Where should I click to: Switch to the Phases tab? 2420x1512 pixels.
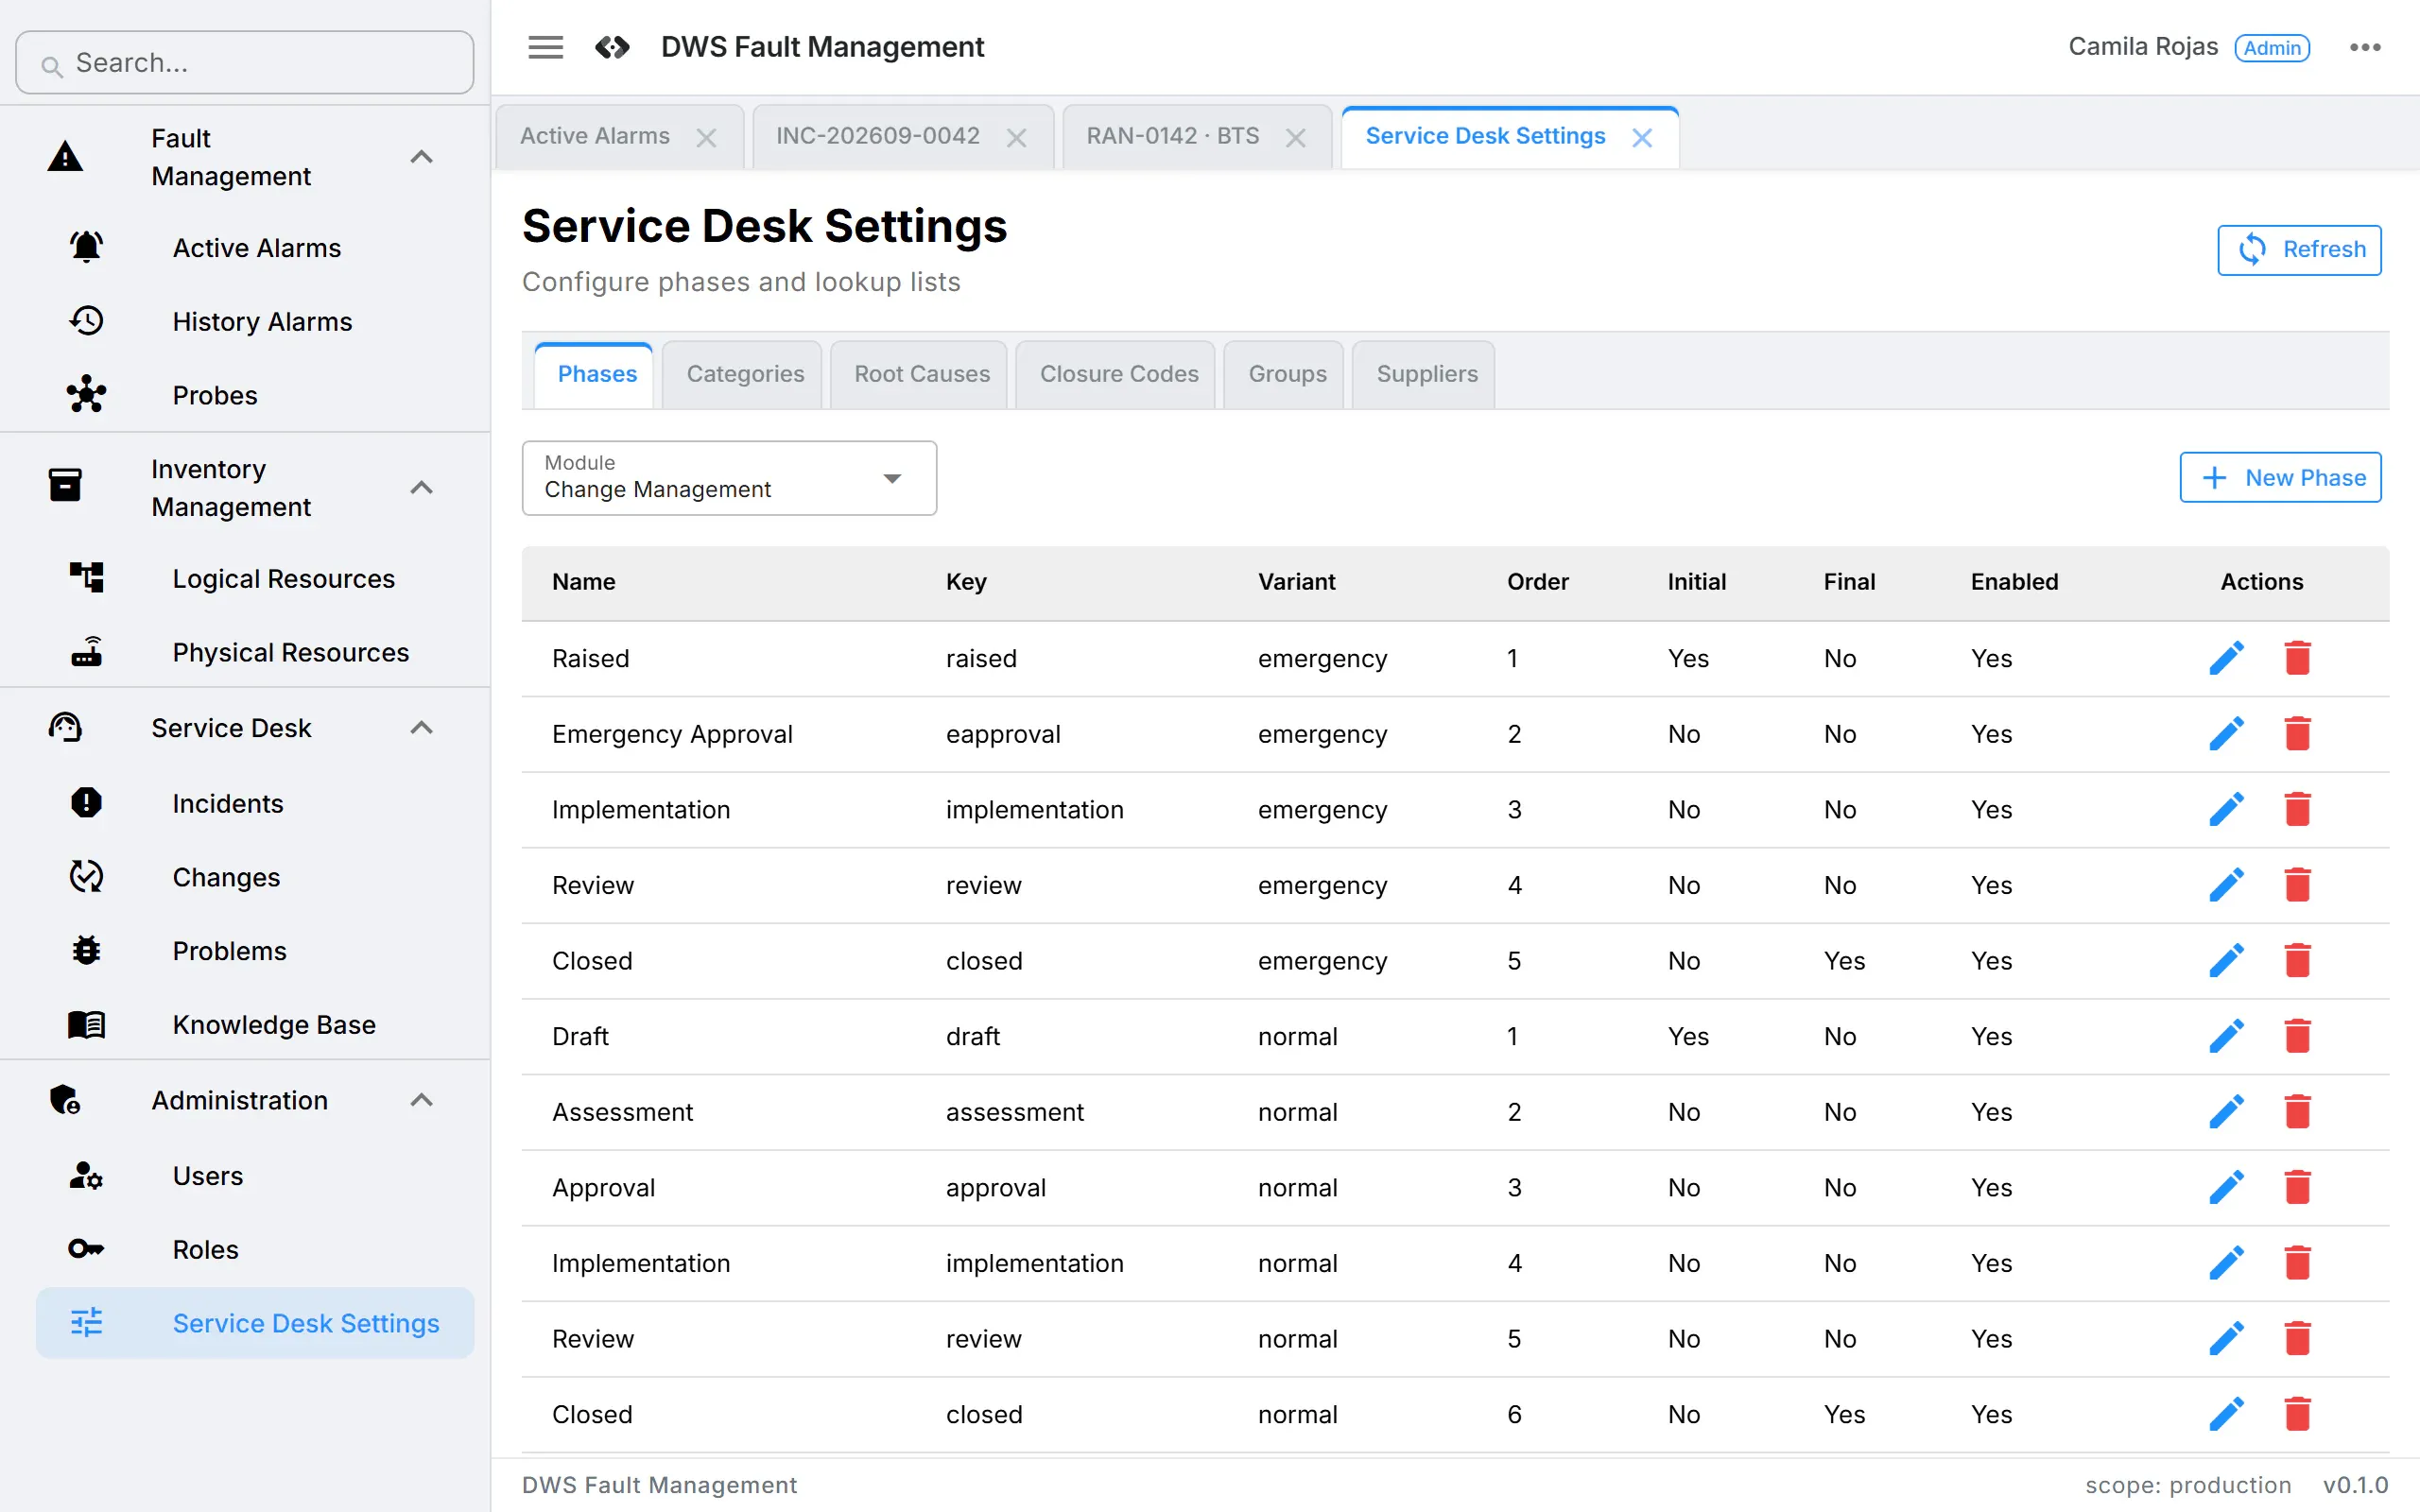tap(596, 374)
